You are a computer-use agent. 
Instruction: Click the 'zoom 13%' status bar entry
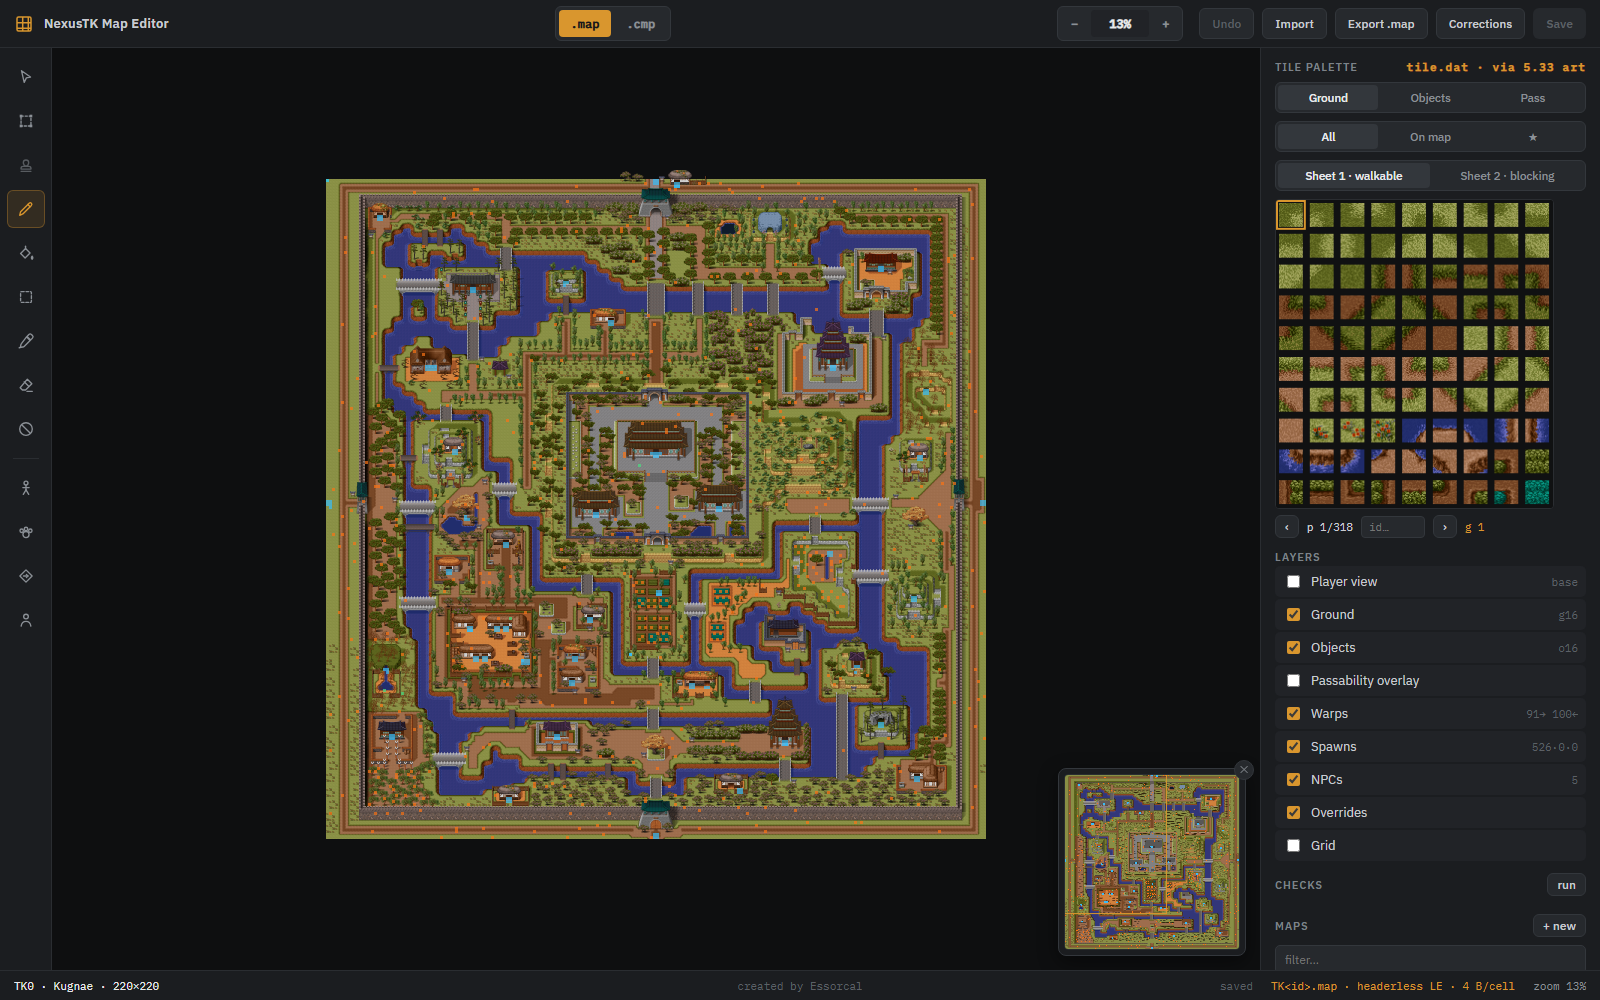pyautogui.click(x=1560, y=986)
